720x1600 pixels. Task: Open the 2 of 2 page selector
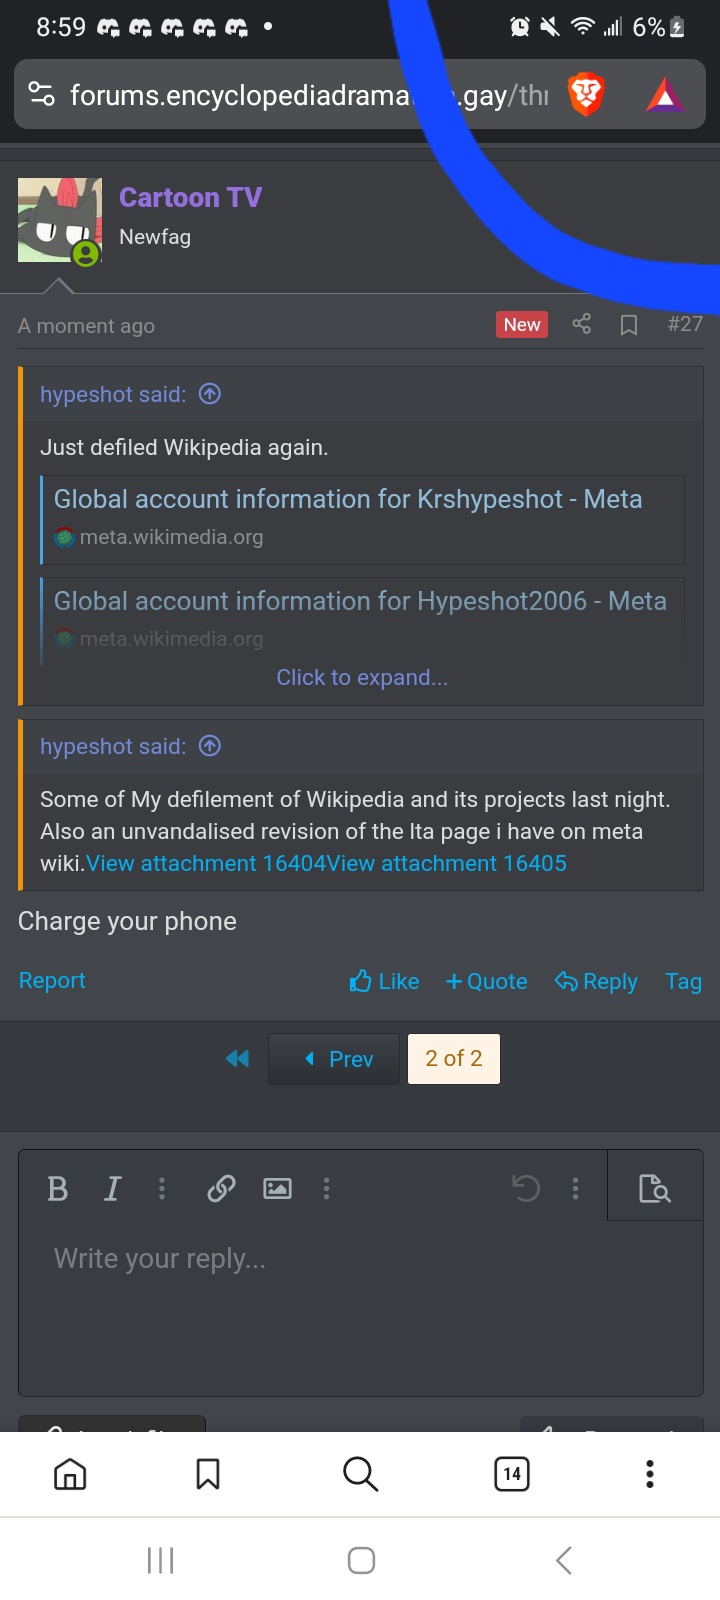tap(453, 1059)
